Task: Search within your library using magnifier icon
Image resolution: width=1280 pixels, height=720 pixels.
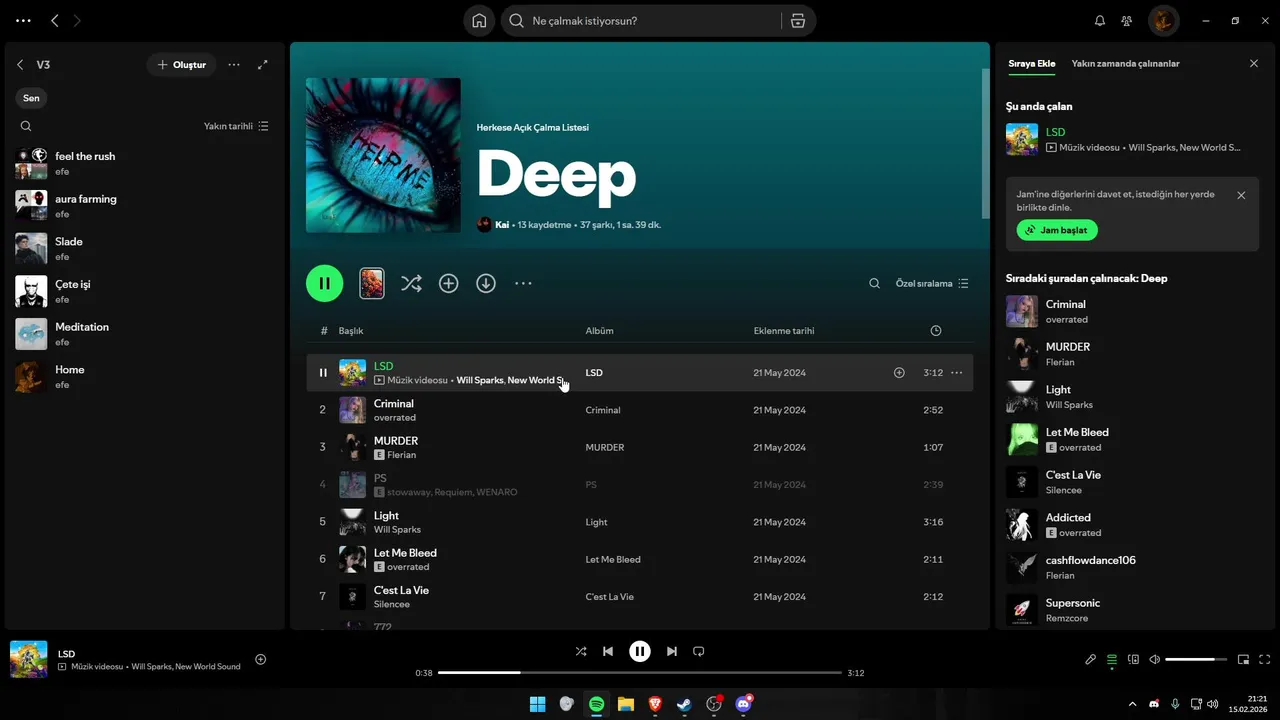Action: pyautogui.click(x=26, y=126)
